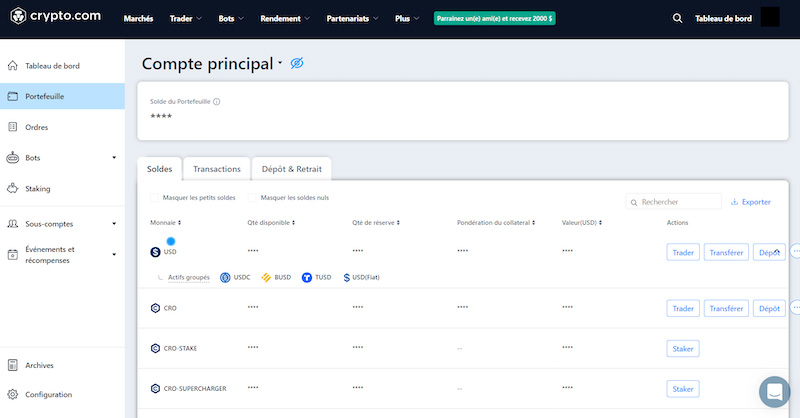The width and height of the screenshot is (800, 418).
Task: Click Staker button for CRO-SUPERCHARGER
Action: [683, 389]
